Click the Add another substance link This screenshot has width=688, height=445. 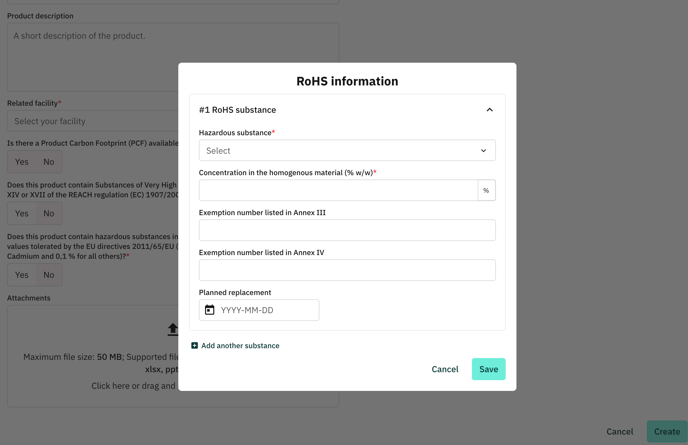coord(240,346)
